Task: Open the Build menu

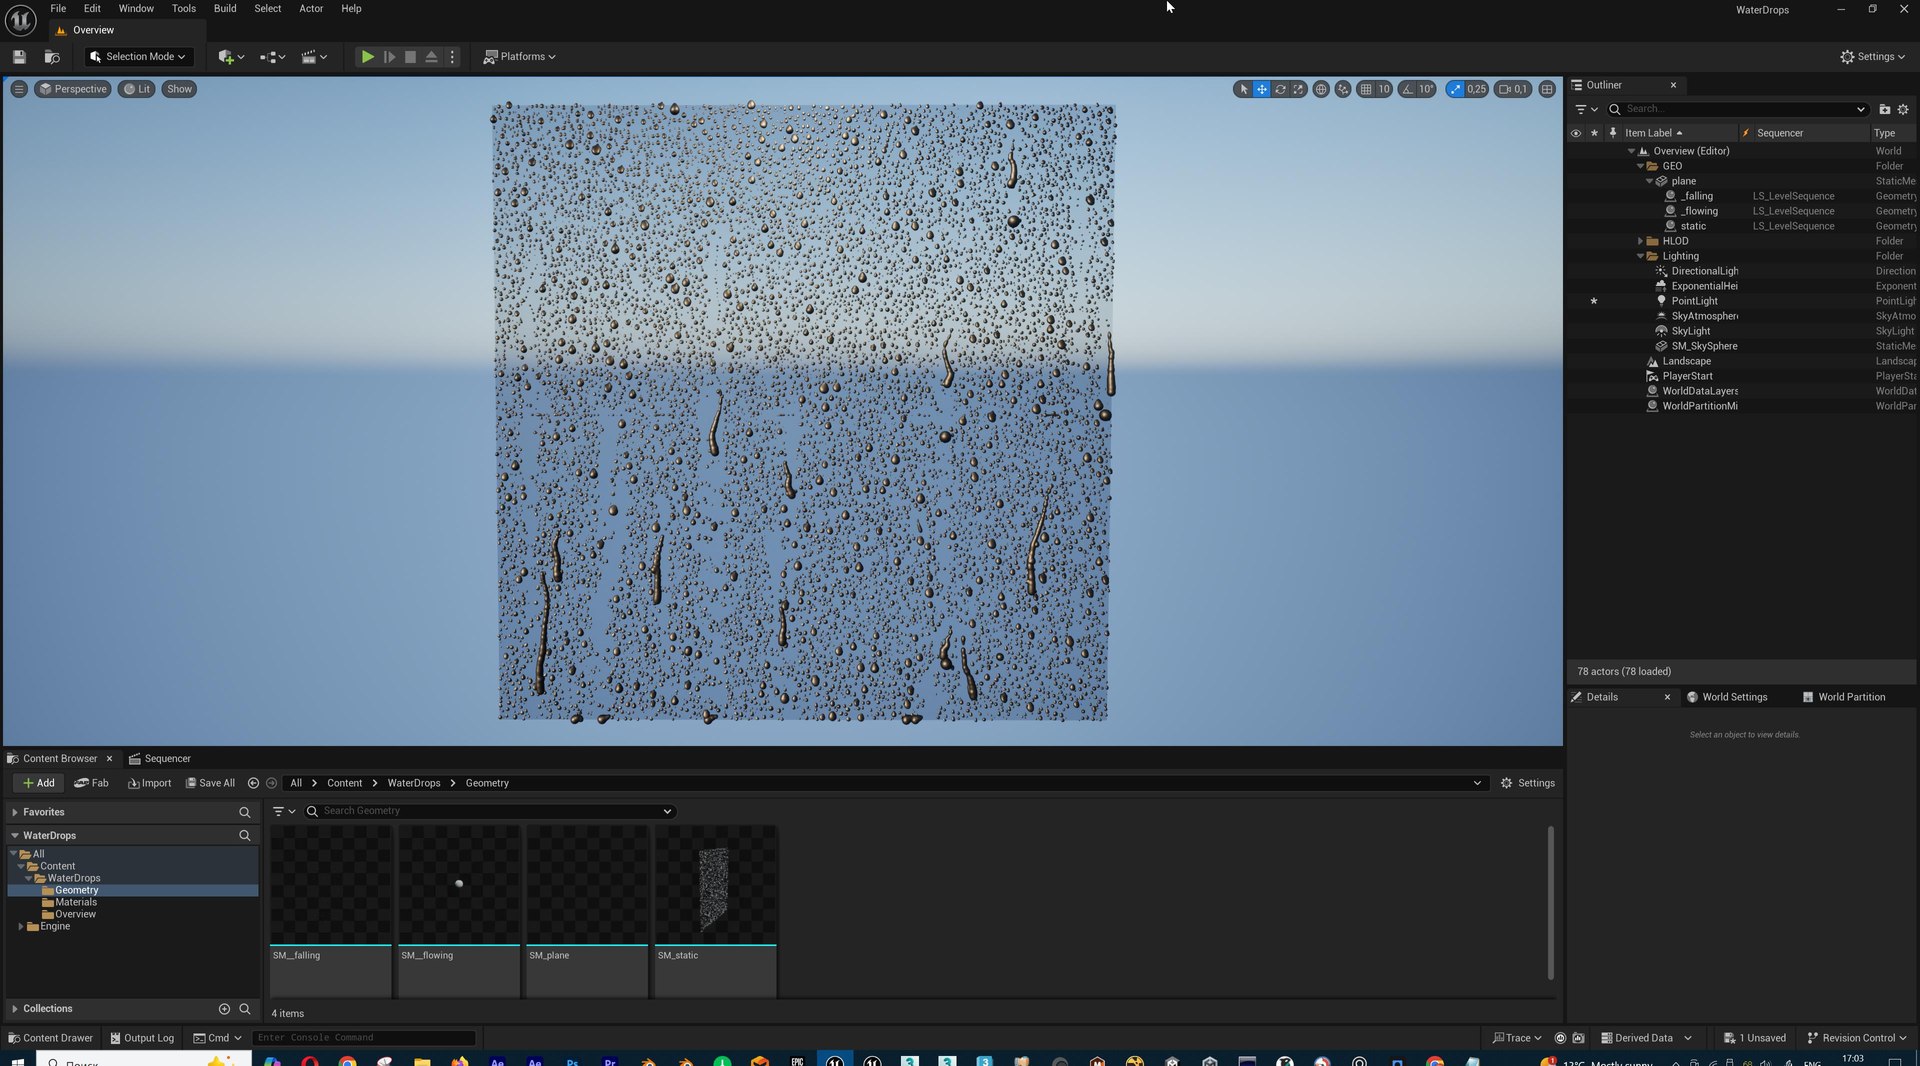Action: (x=225, y=8)
